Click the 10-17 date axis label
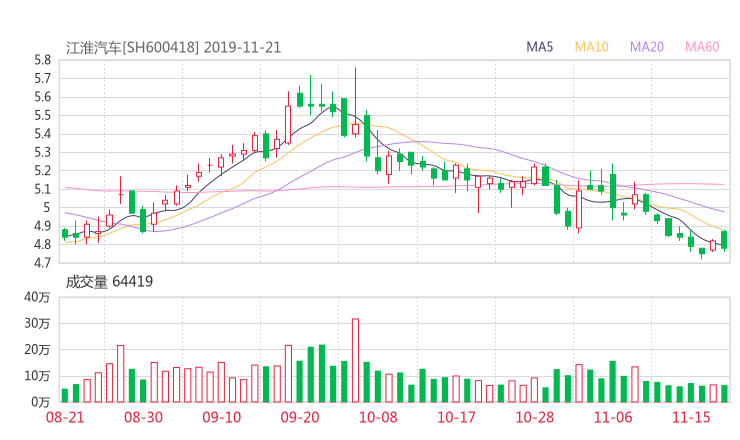This screenshot has width=740, height=440. click(456, 417)
